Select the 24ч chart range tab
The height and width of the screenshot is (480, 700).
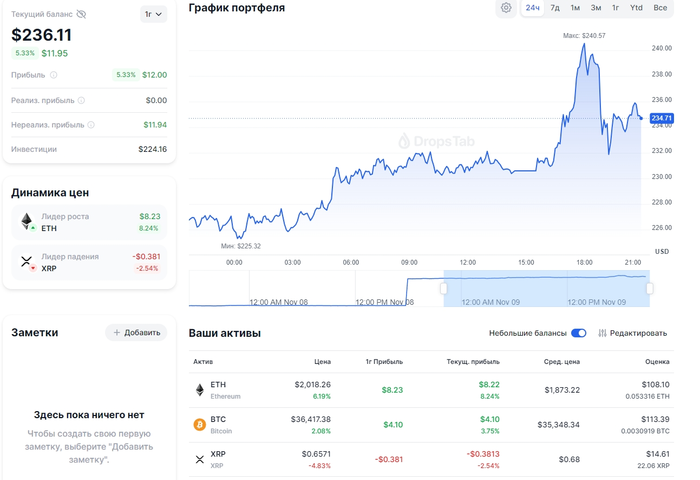(533, 8)
